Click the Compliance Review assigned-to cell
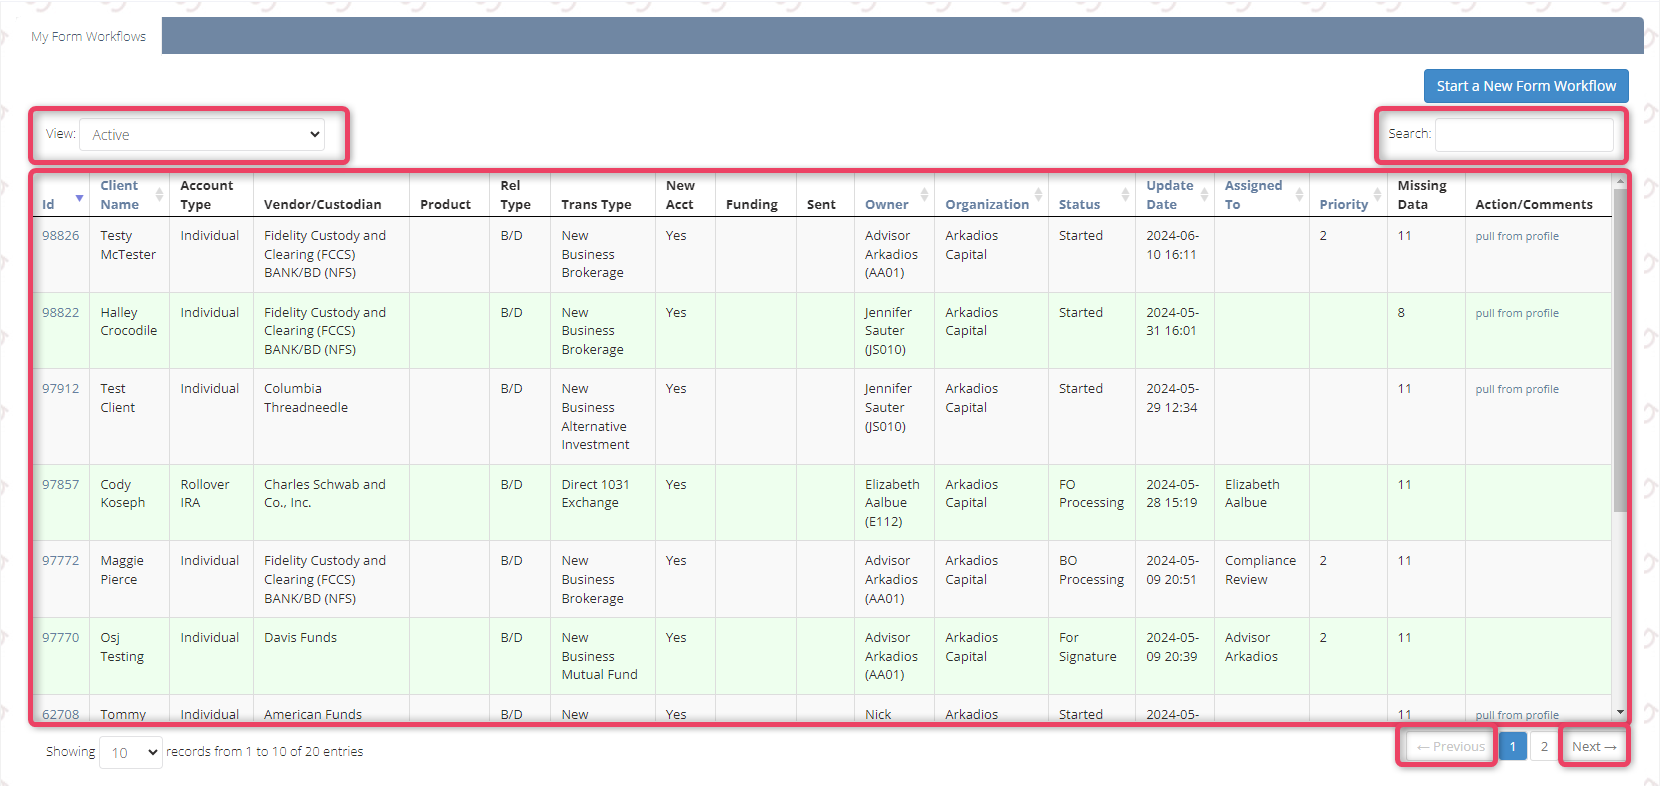This screenshot has height=786, width=1660. (x=1262, y=579)
